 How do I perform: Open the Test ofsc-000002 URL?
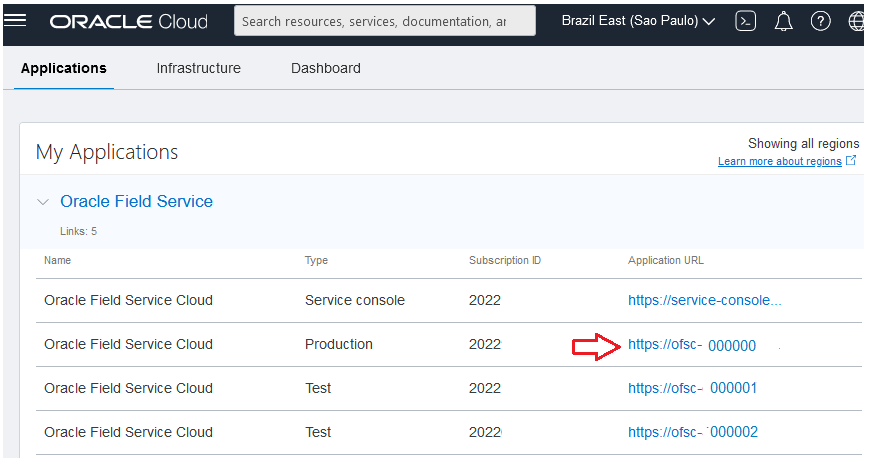(x=693, y=432)
